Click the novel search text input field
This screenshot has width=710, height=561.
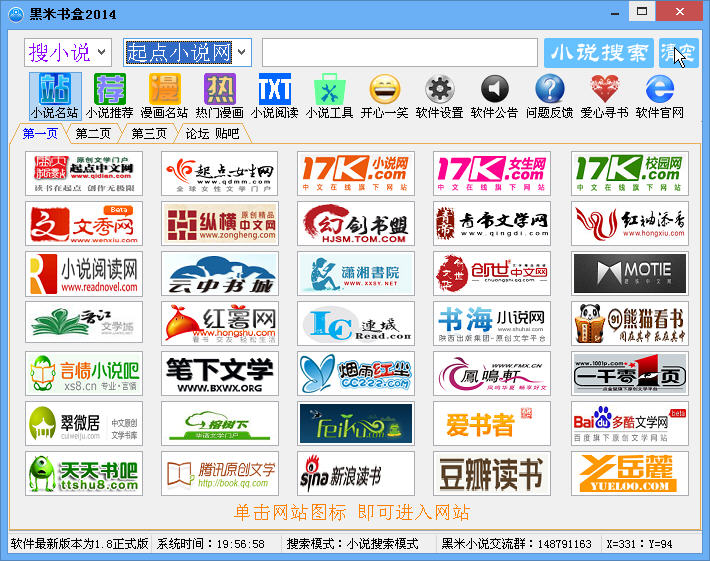tap(400, 52)
